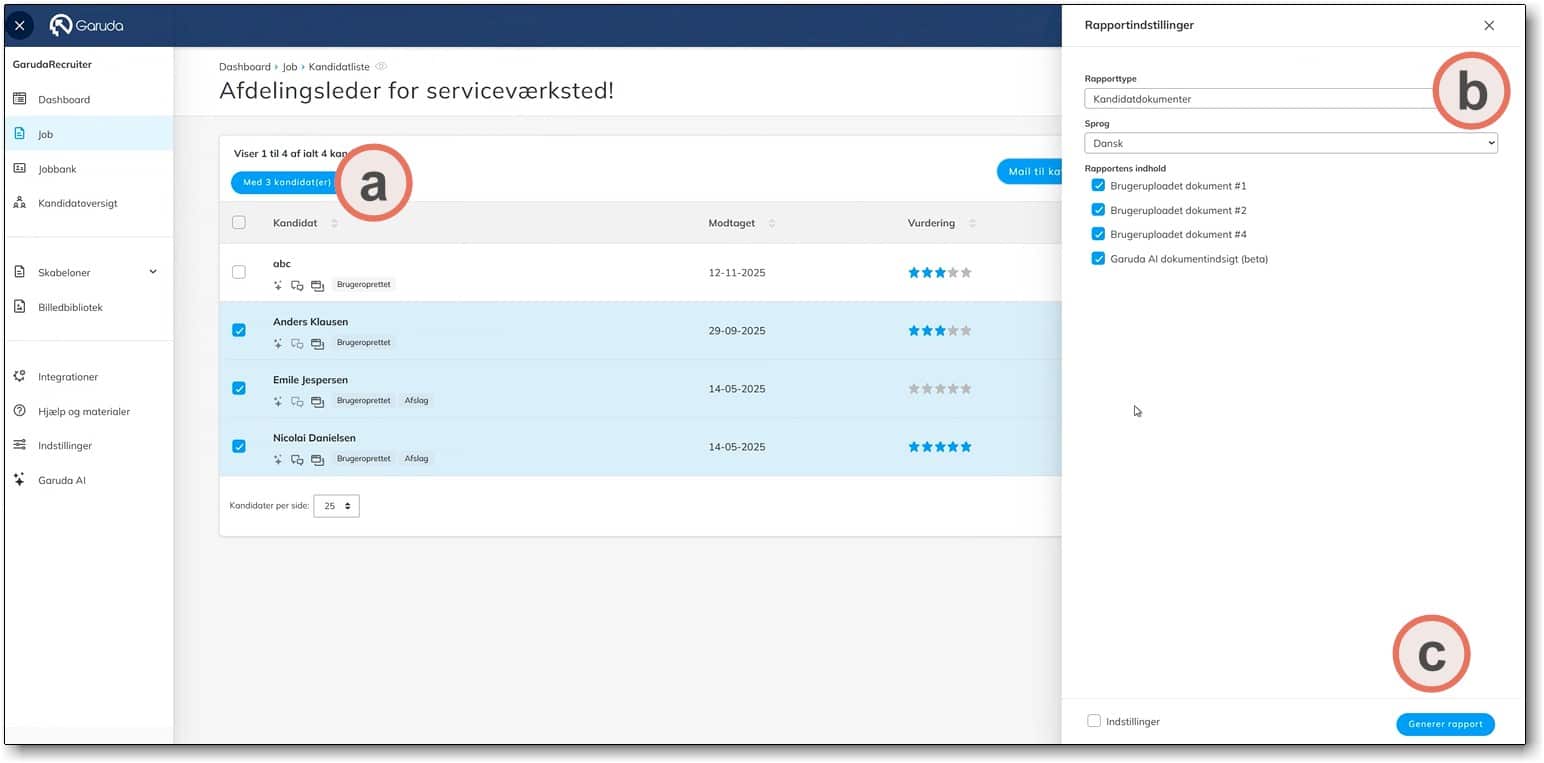Click documents icon in abc row

[x=317, y=285]
